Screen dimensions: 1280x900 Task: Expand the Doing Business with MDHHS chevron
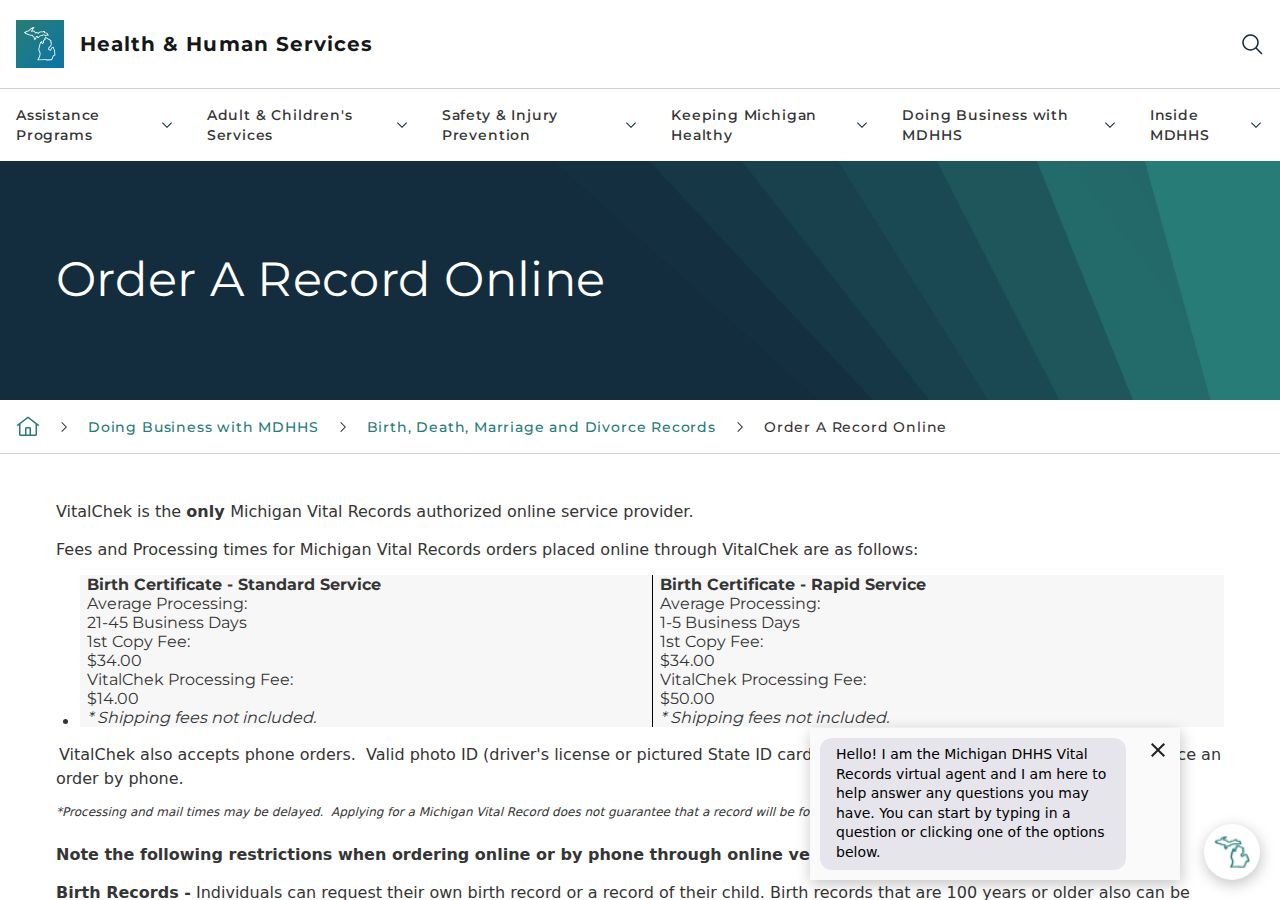pos(1110,125)
